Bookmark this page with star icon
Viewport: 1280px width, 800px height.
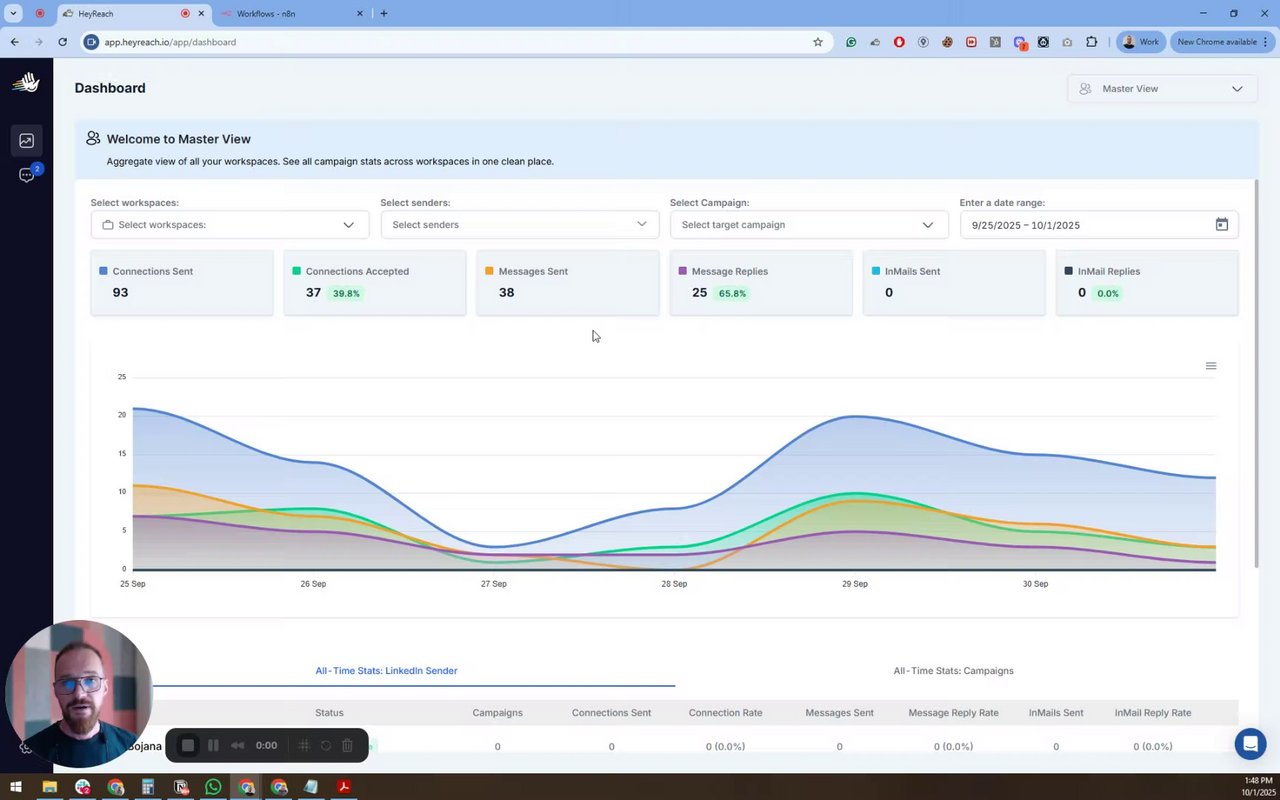click(817, 42)
